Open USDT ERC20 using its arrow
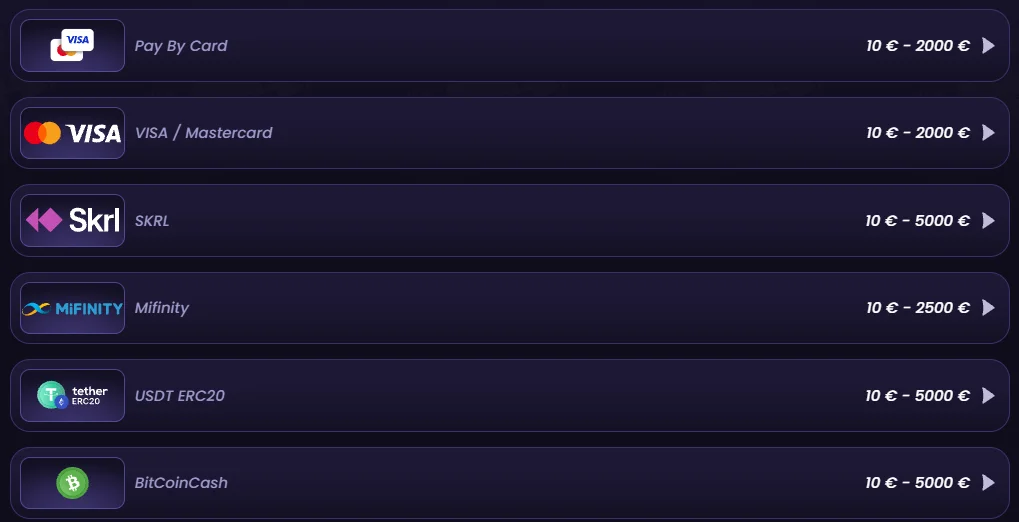Screen dimensions: 1019x522 click(x=988, y=395)
